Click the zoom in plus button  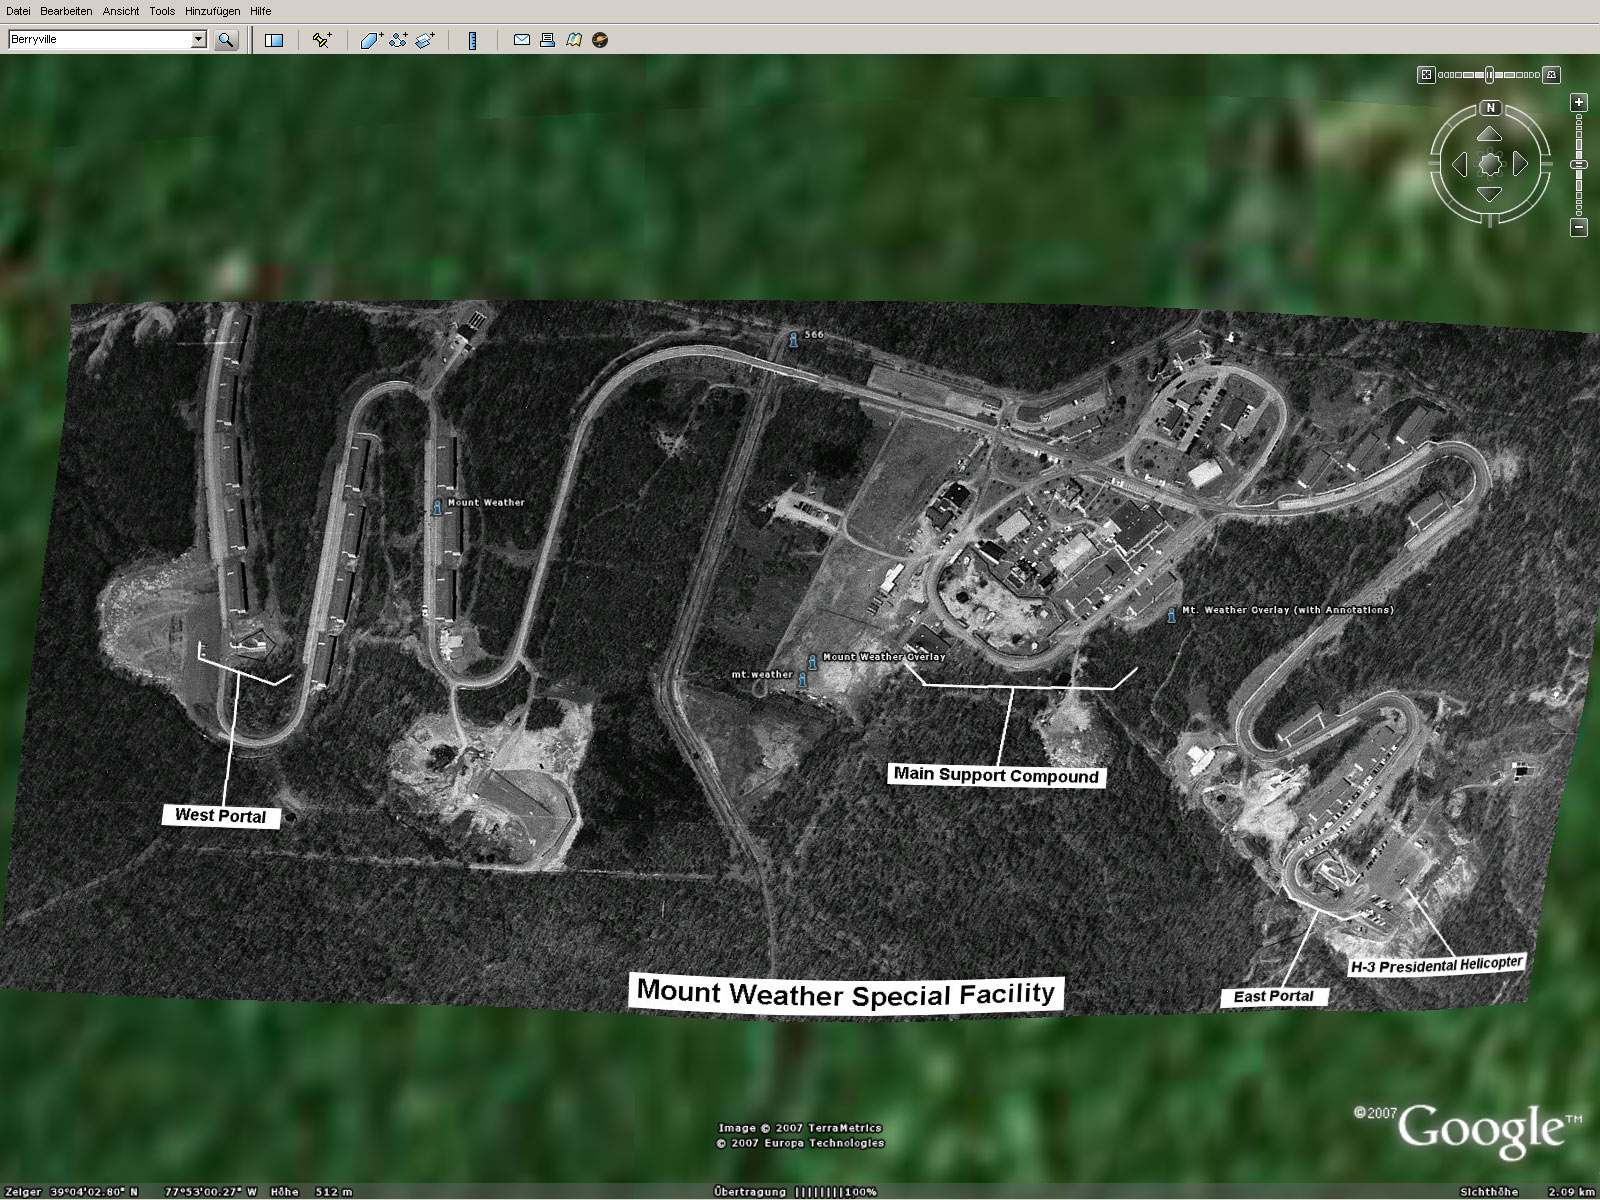[x=1579, y=103]
